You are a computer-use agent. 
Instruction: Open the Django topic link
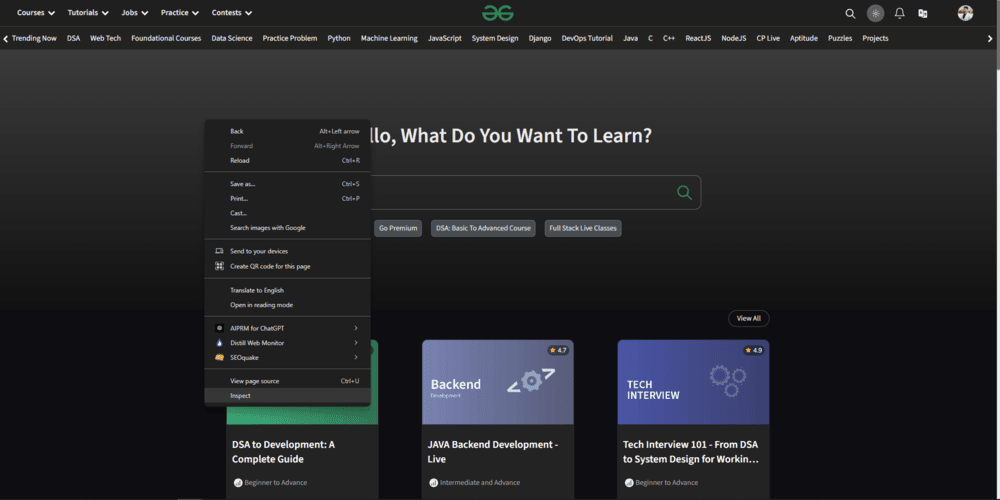[540, 38]
